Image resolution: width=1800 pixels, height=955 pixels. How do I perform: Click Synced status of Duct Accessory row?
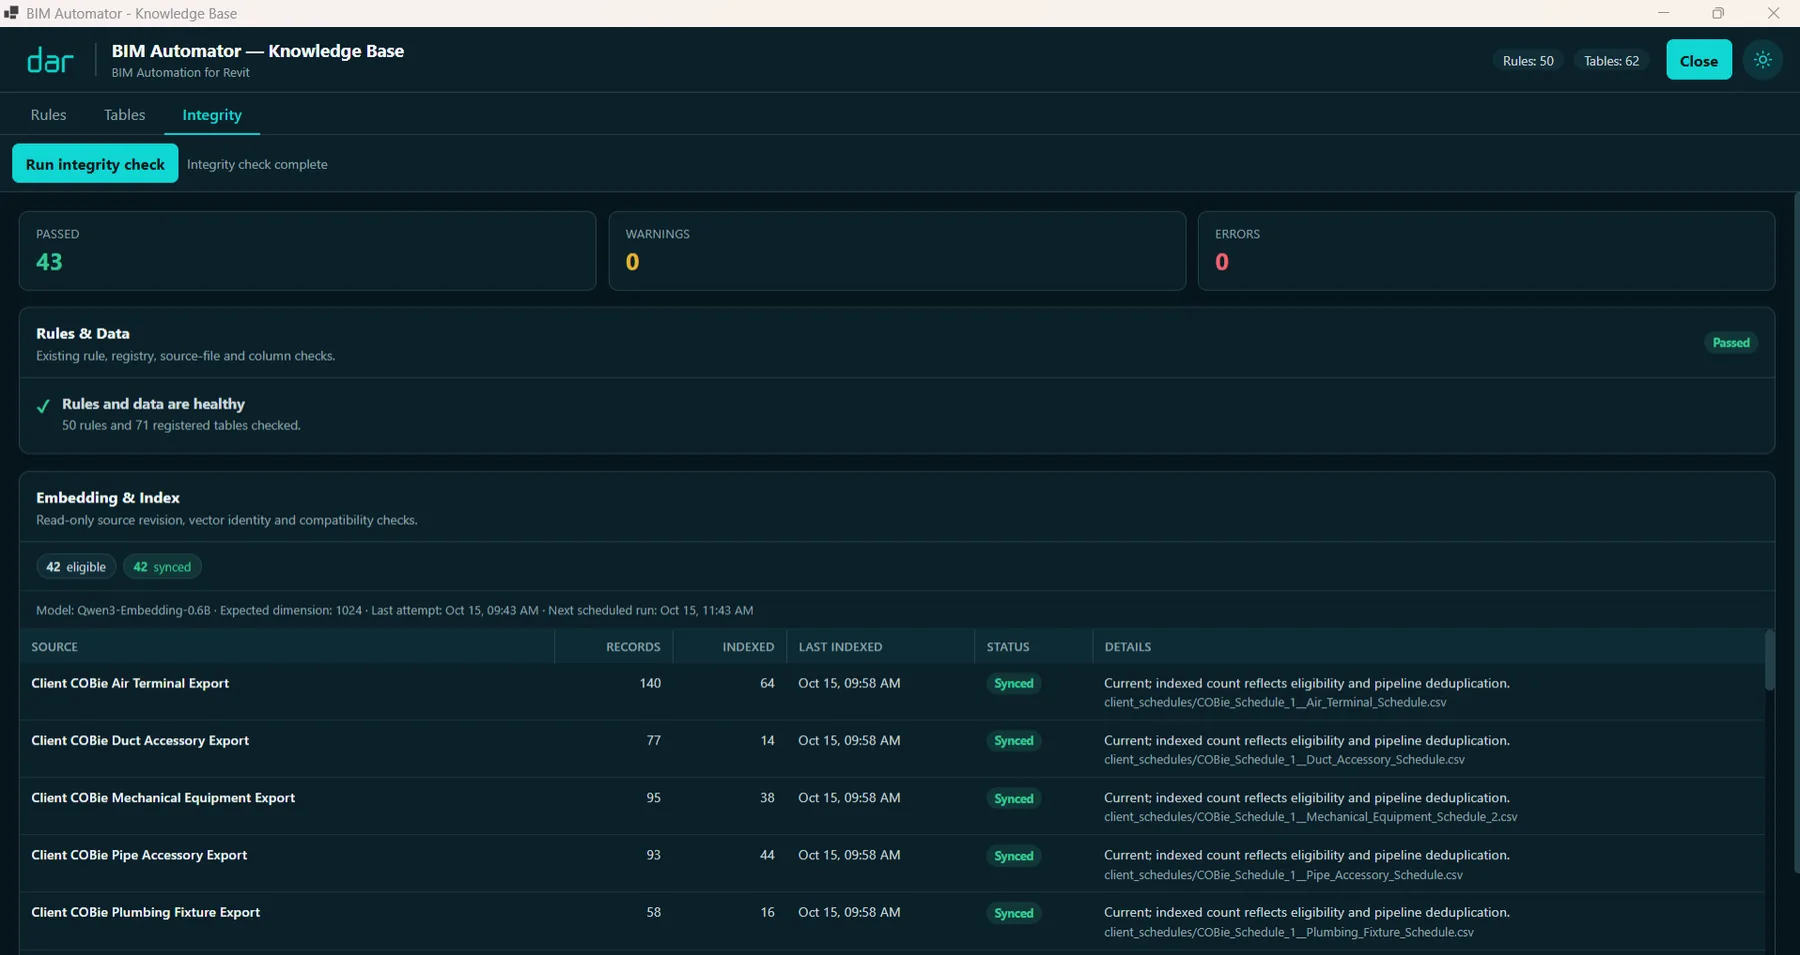[x=1013, y=741]
